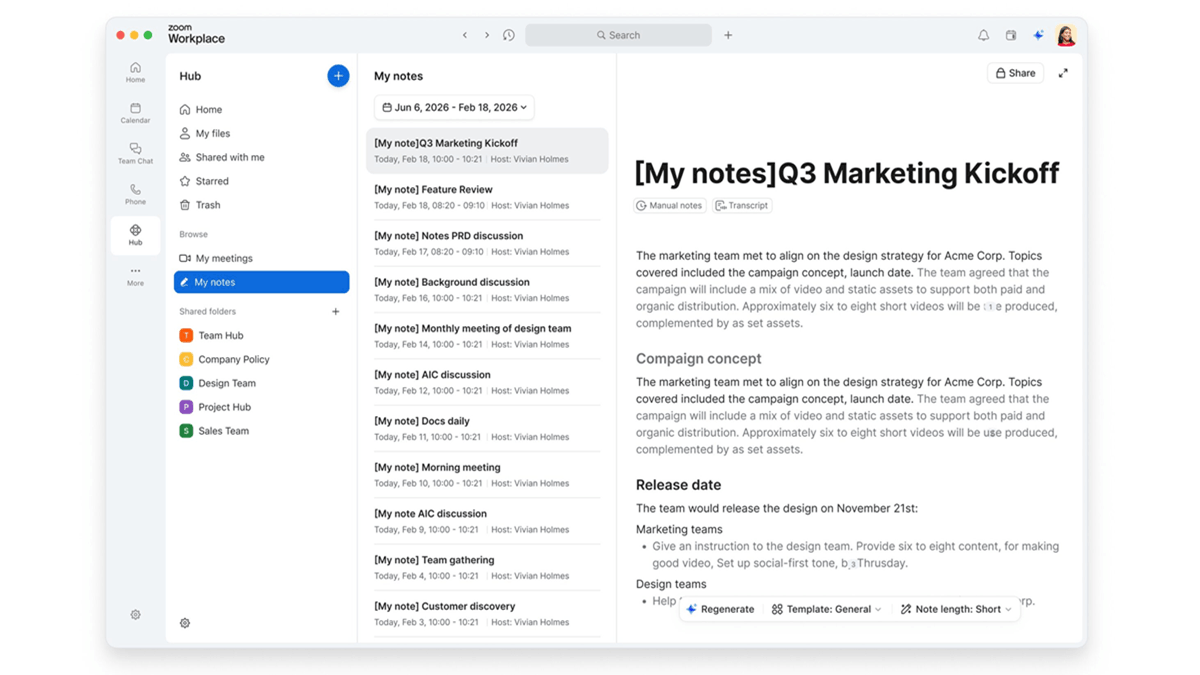Launch the AI Companion sparkle icon
Viewport: 1200px width, 675px height.
pos(1038,34)
